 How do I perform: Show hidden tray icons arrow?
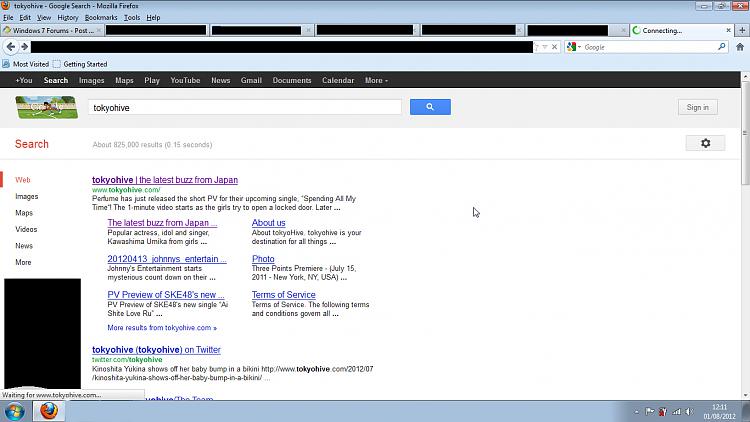(x=637, y=411)
